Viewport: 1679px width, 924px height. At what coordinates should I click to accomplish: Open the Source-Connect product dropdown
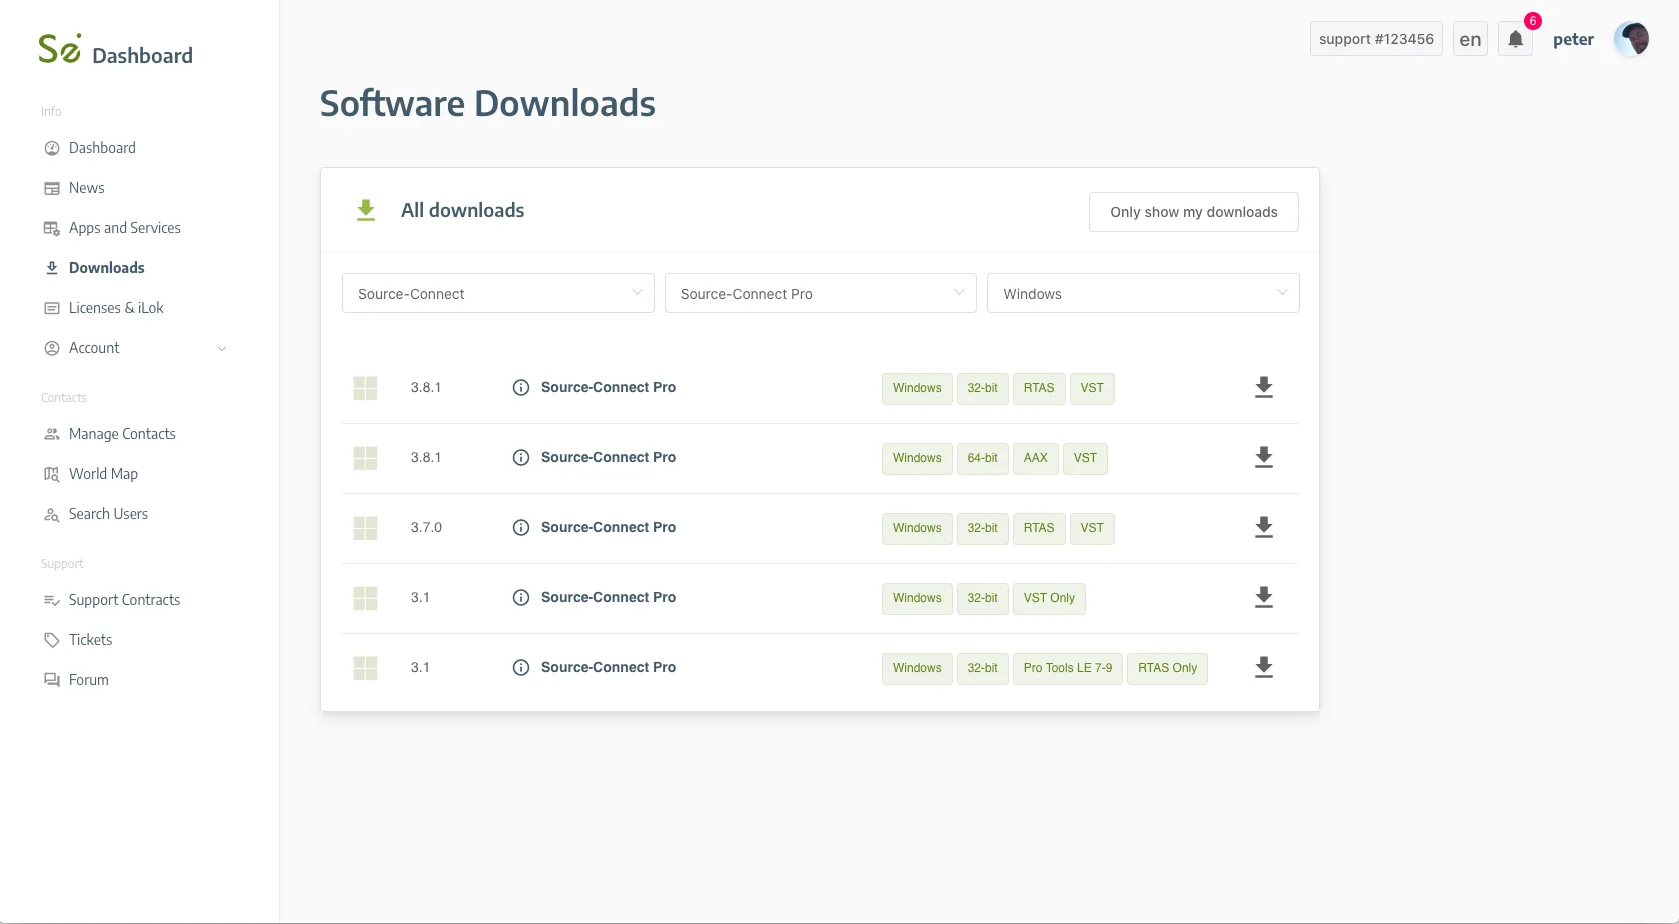tap(498, 294)
